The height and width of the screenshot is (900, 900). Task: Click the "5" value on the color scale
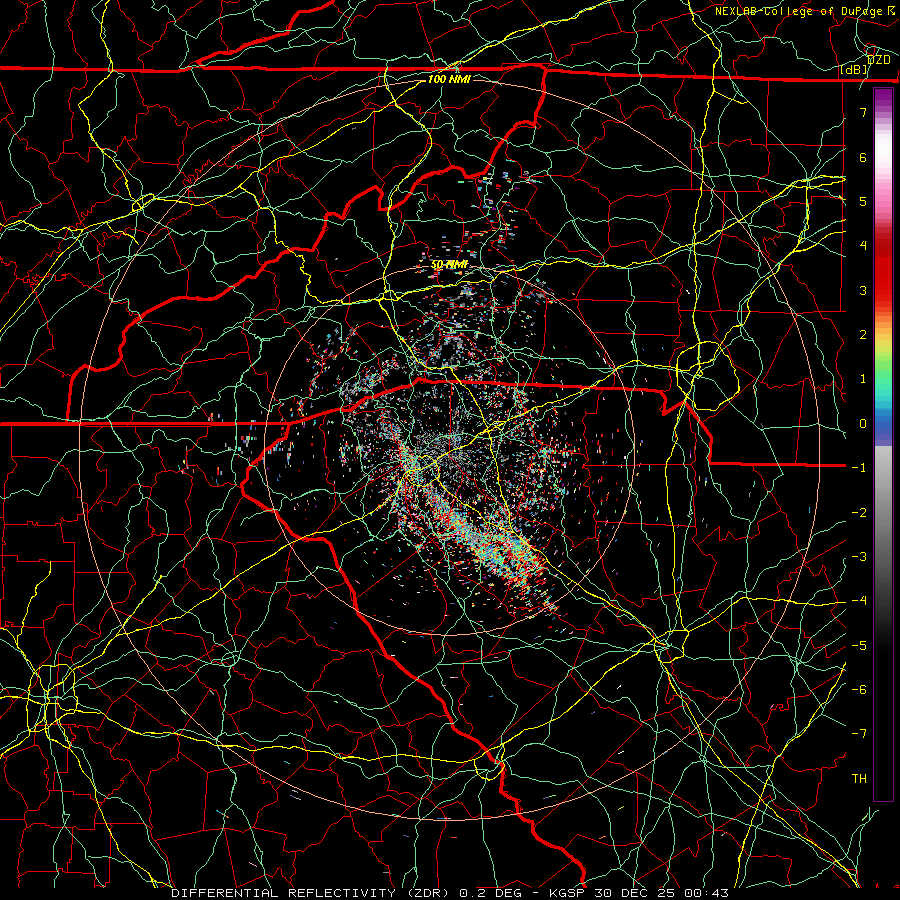863,201
